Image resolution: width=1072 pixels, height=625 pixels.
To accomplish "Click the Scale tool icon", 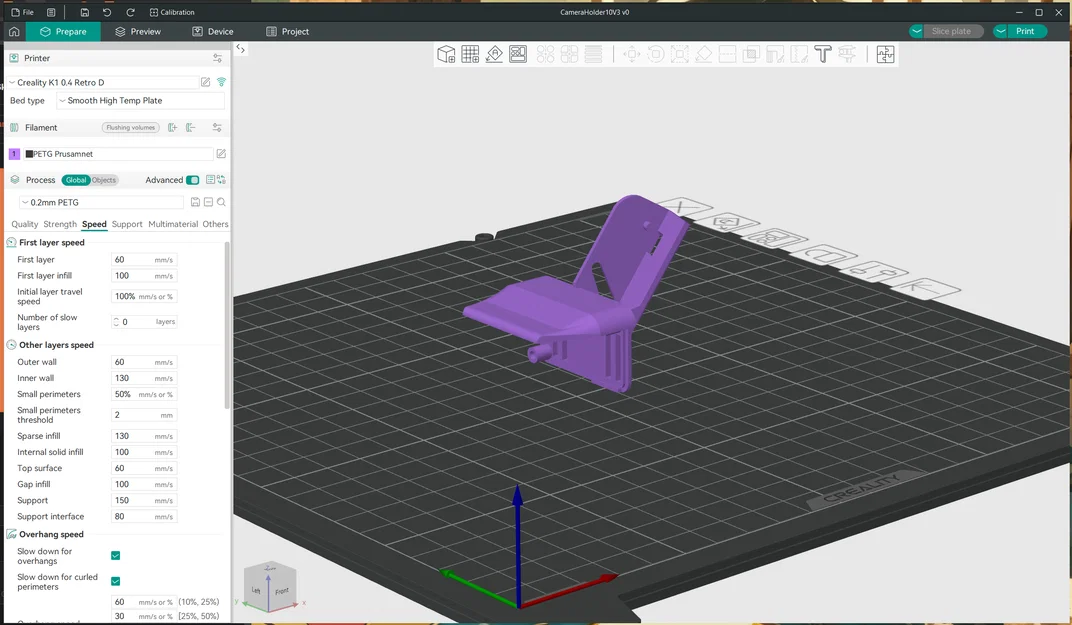I will pyautogui.click(x=680, y=54).
